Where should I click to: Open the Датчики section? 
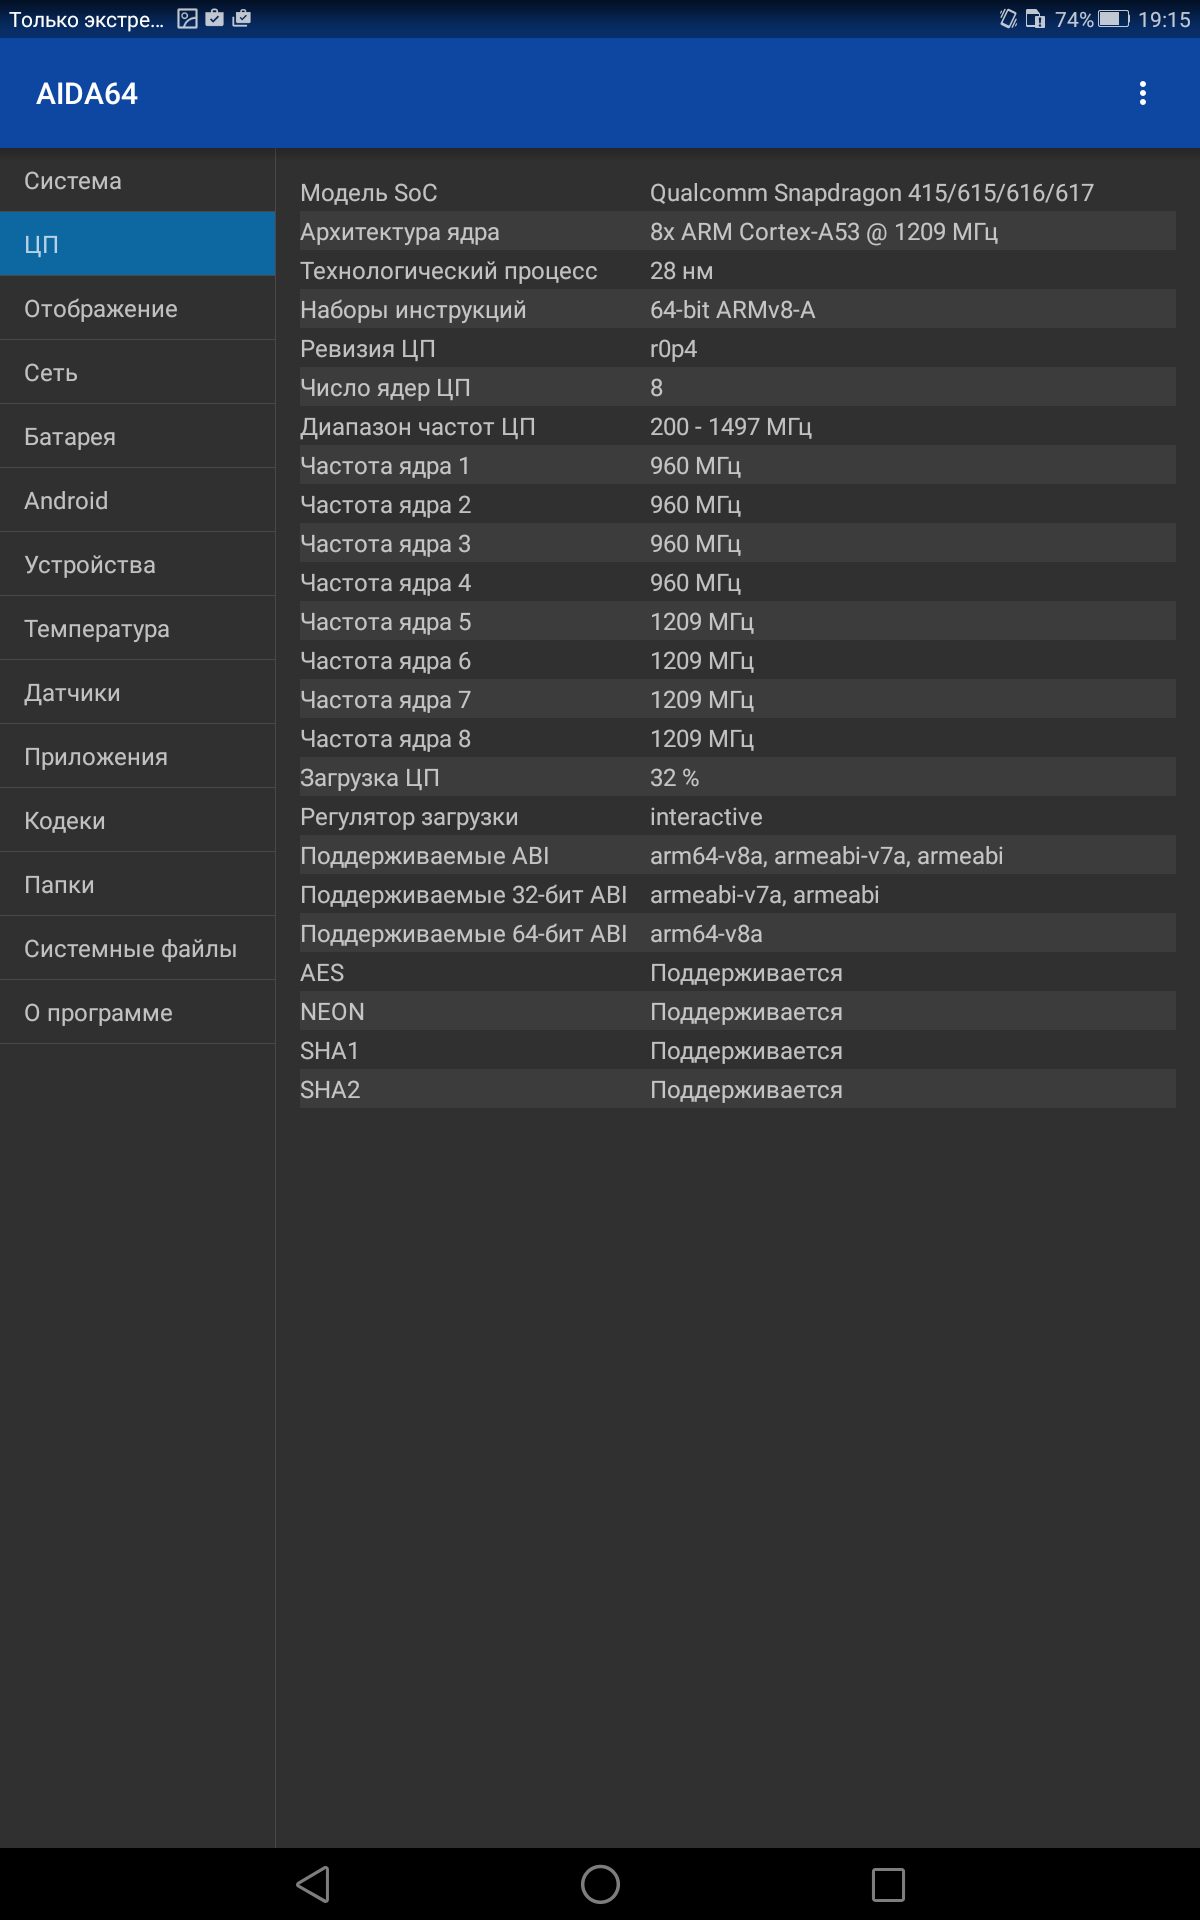pyautogui.click(x=138, y=692)
